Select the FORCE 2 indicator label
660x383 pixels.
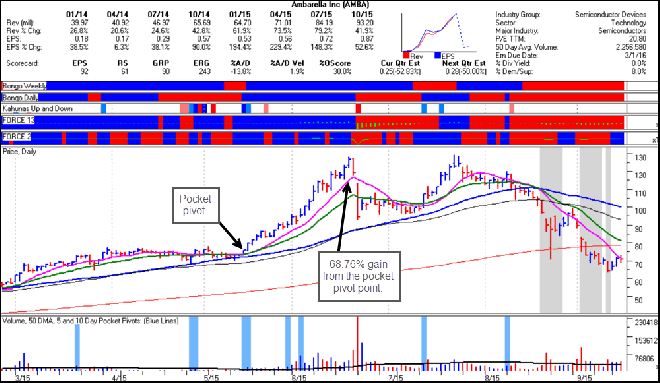coord(16,136)
